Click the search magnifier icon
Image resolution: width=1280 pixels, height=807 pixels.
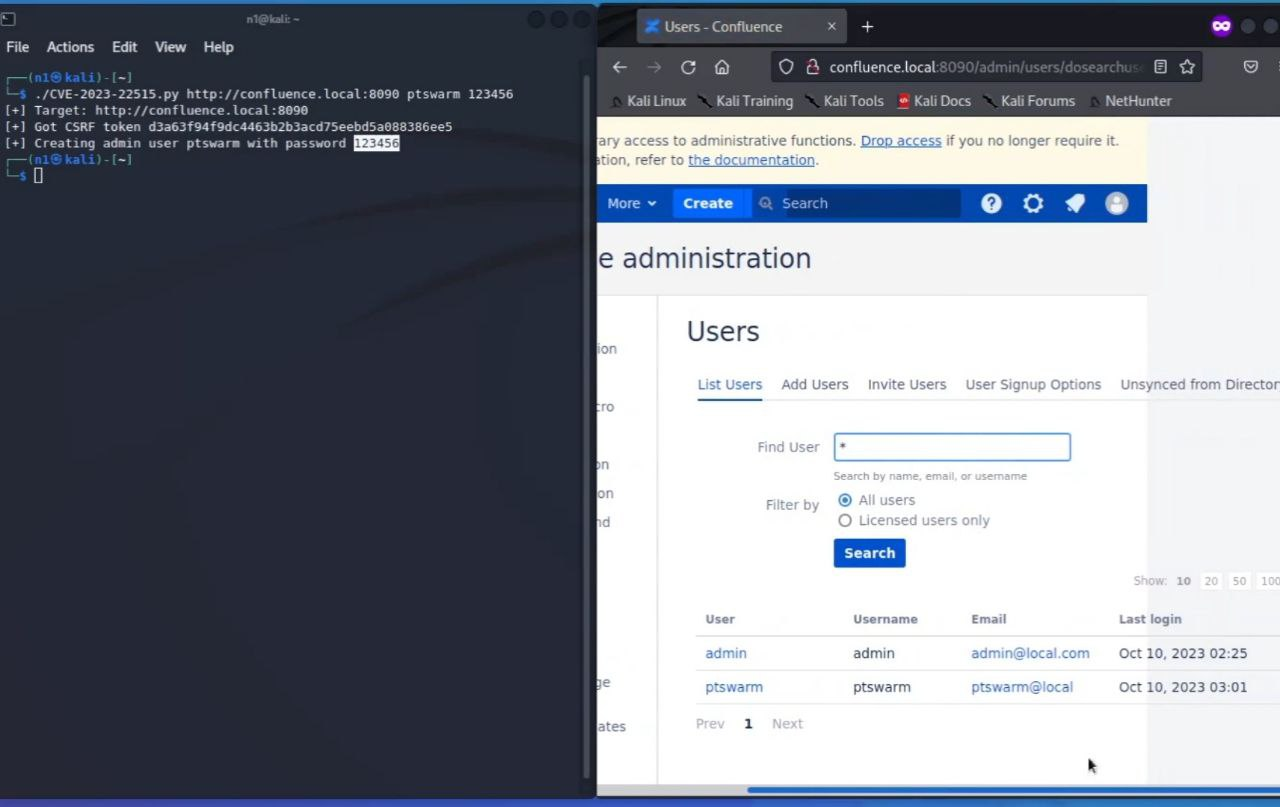coord(766,203)
